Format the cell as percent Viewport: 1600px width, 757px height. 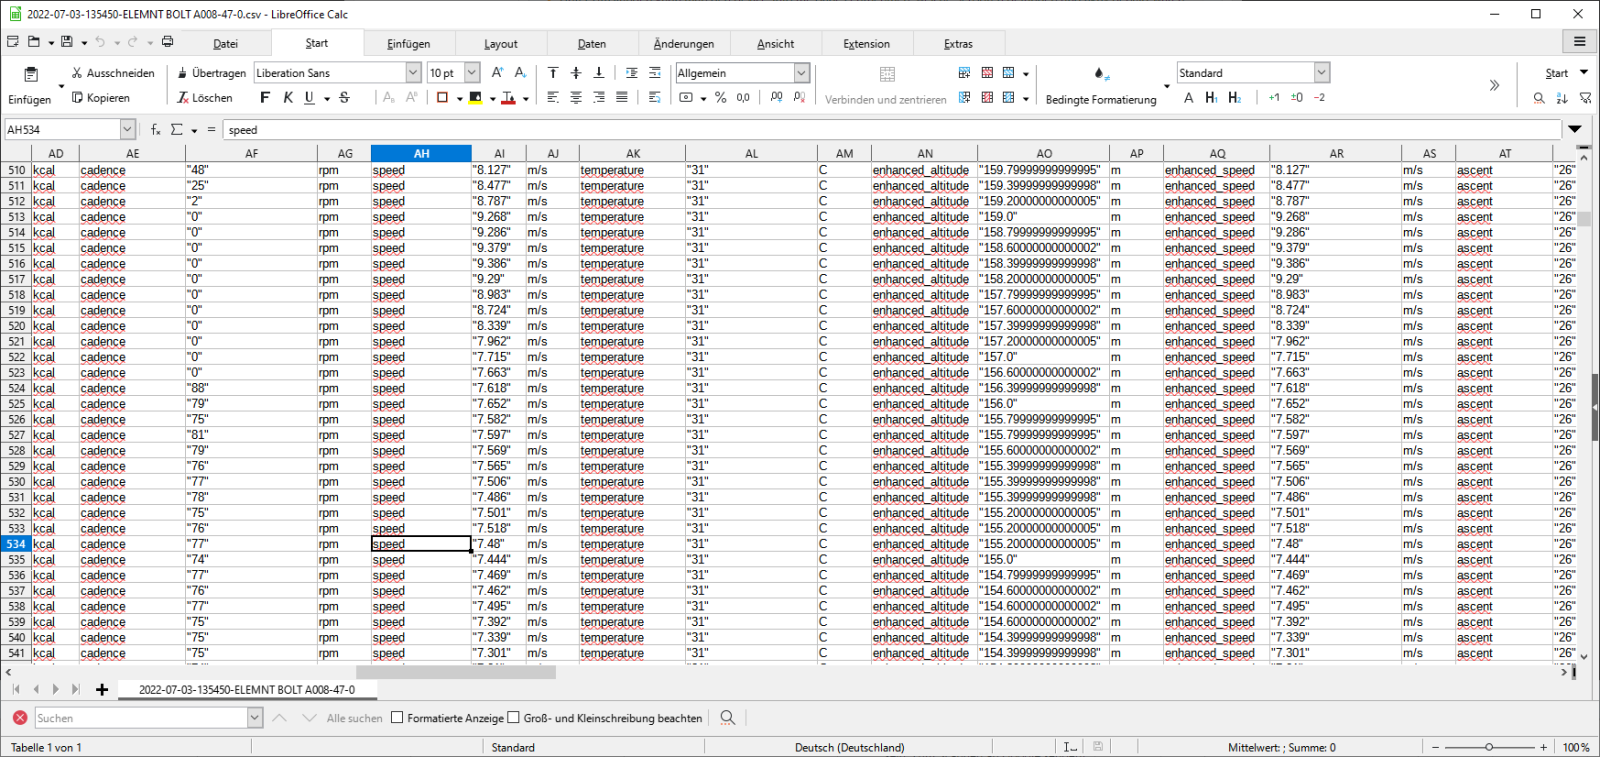click(x=720, y=98)
